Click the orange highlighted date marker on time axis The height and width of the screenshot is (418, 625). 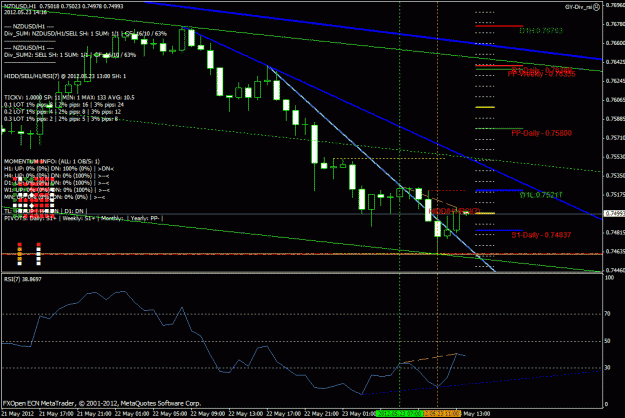442,414
